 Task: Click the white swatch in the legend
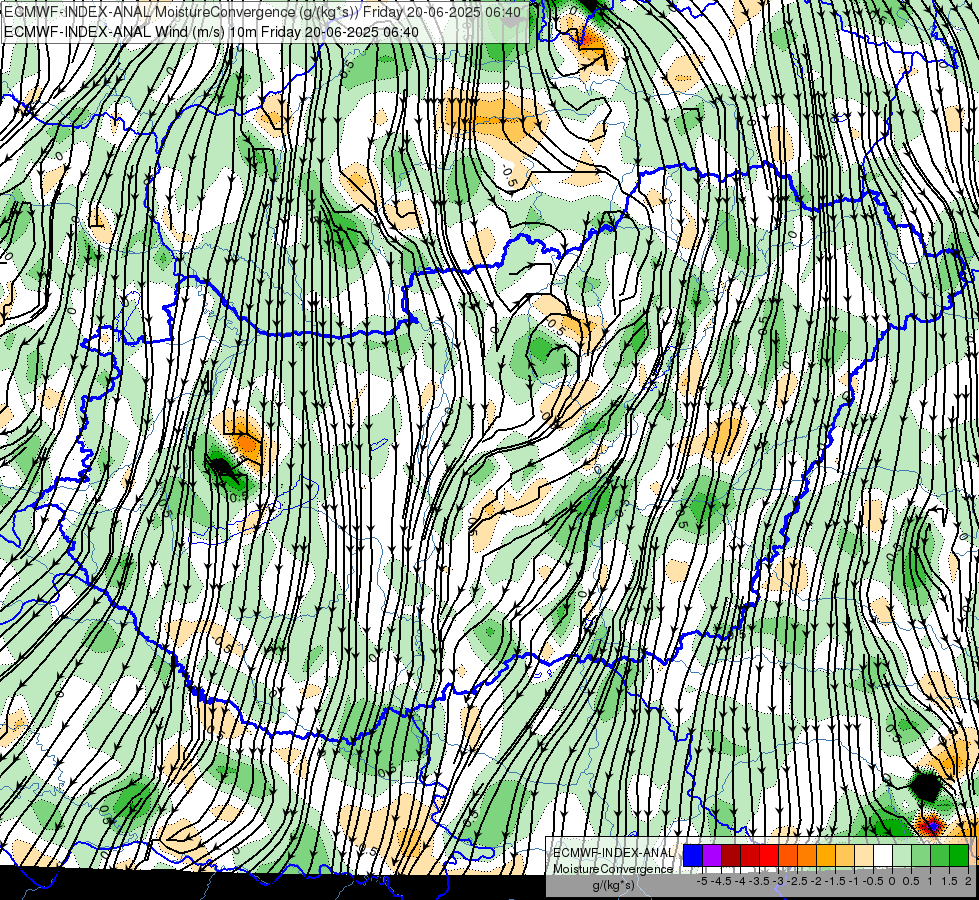(883, 855)
